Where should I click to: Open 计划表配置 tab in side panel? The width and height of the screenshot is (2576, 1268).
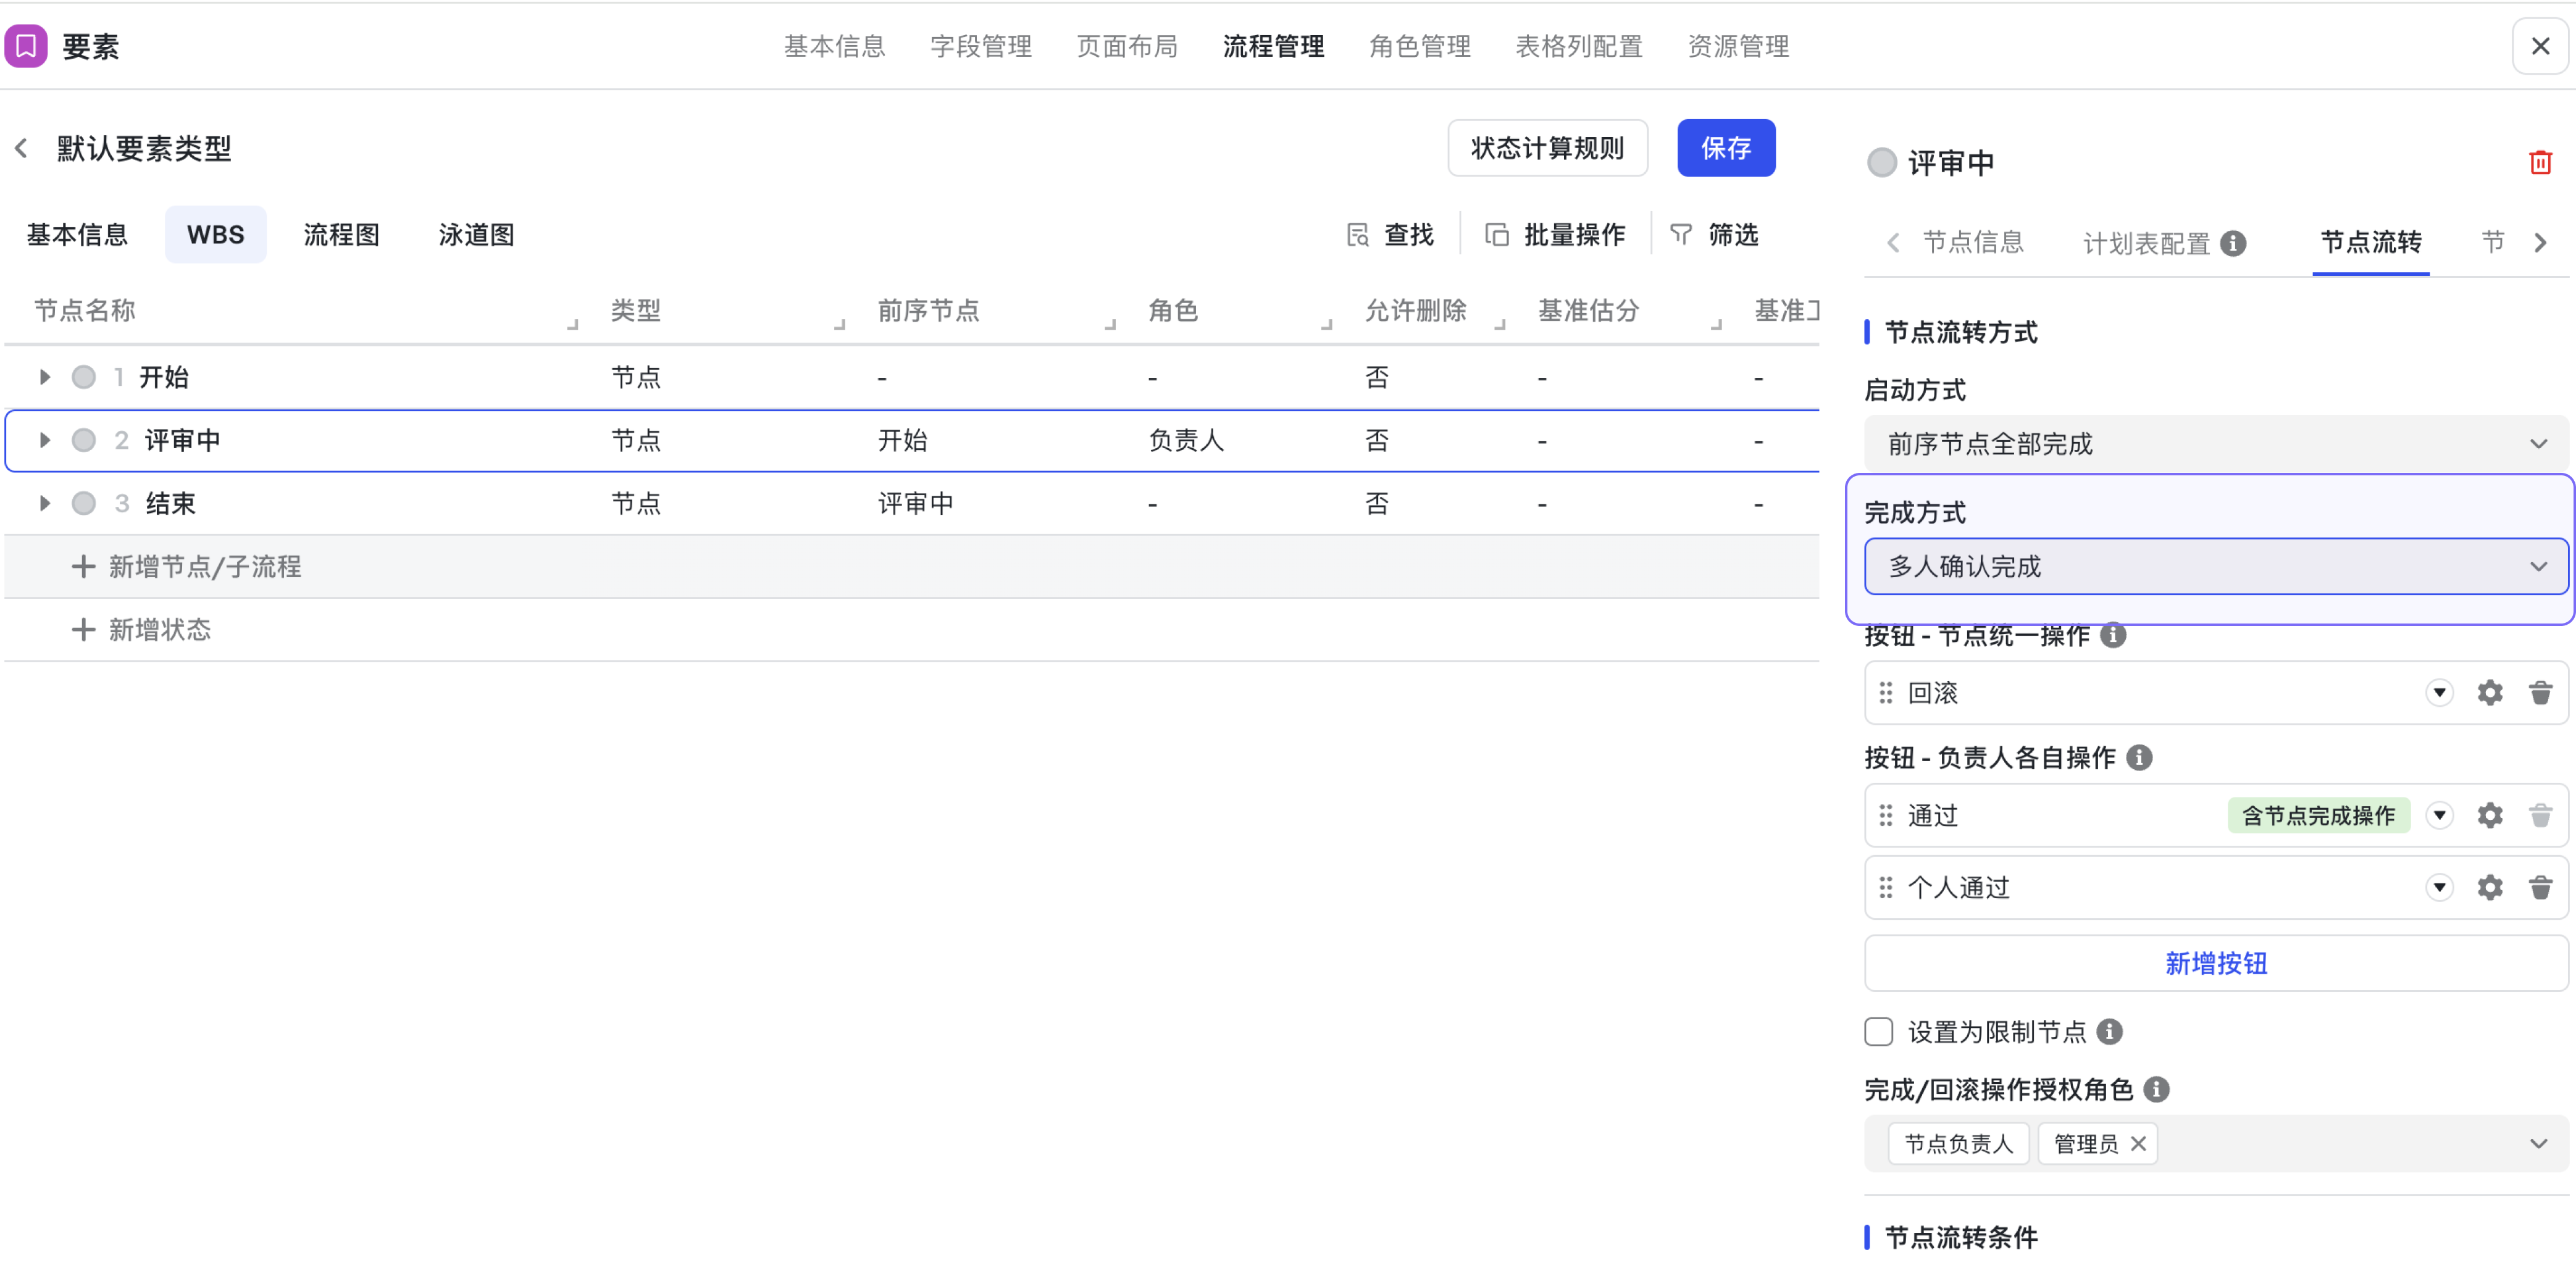click(x=2146, y=243)
